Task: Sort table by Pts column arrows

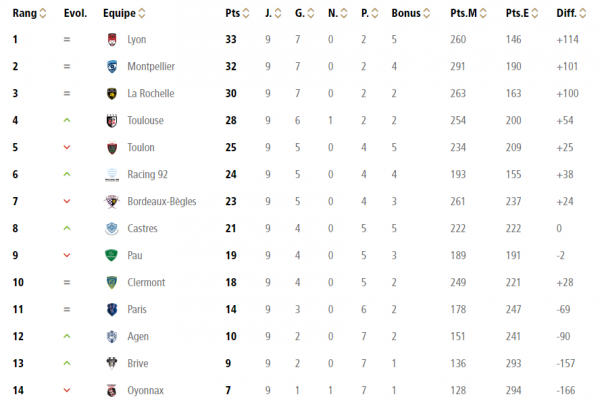Action: pyautogui.click(x=246, y=13)
